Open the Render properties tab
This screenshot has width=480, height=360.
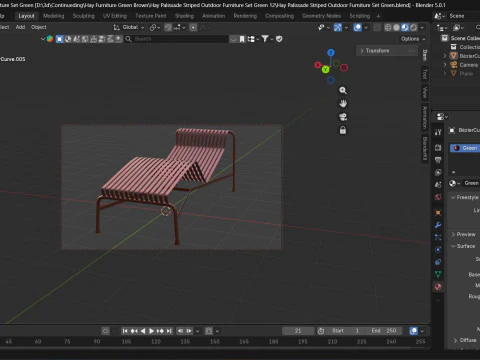(x=438, y=147)
